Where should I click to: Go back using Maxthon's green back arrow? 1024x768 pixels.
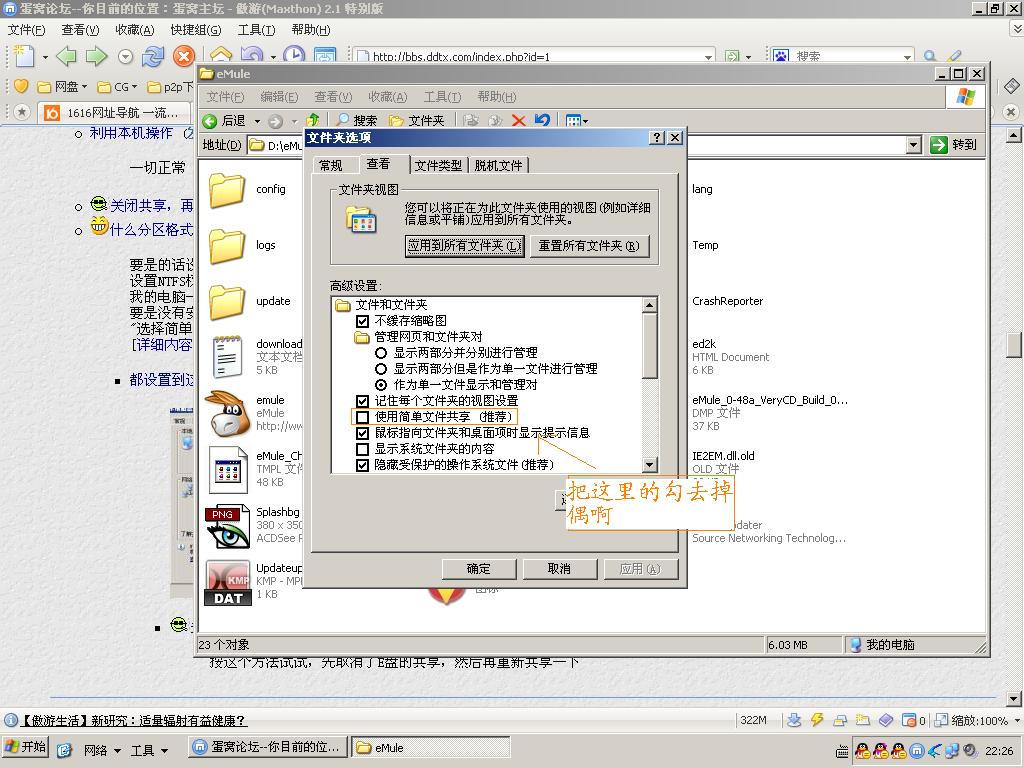(67, 57)
